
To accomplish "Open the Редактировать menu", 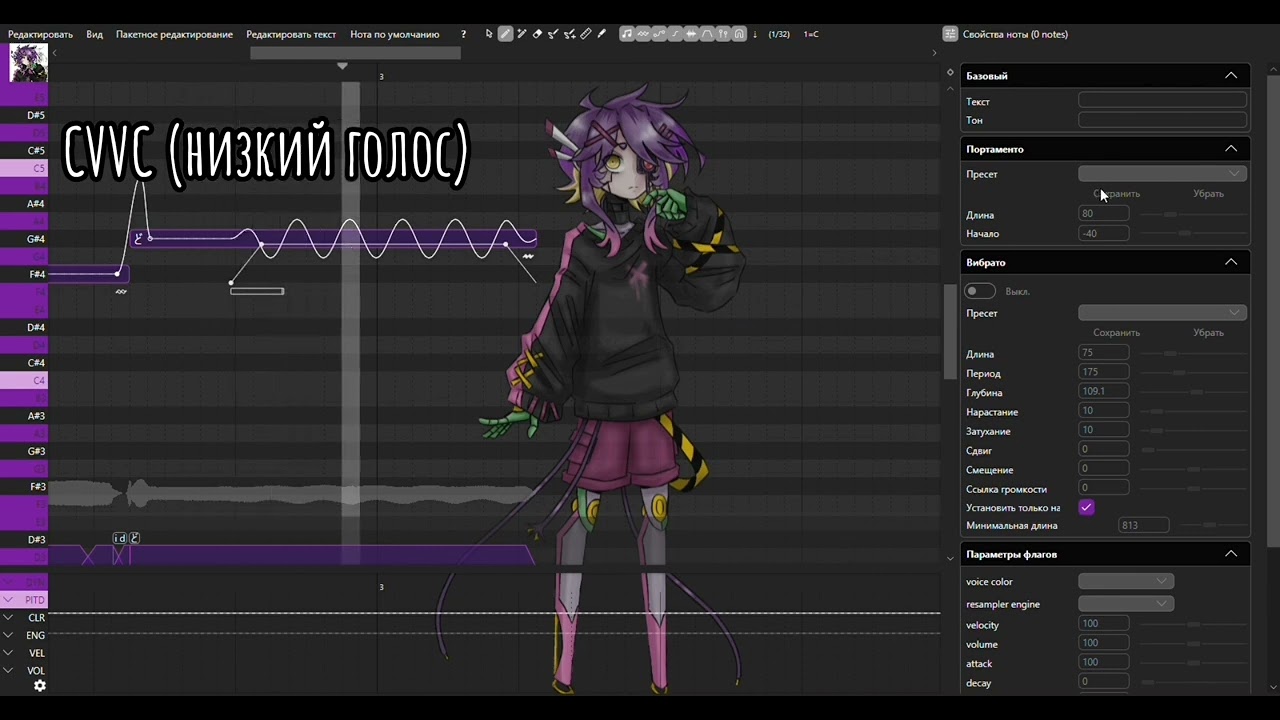I will tap(40, 34).
